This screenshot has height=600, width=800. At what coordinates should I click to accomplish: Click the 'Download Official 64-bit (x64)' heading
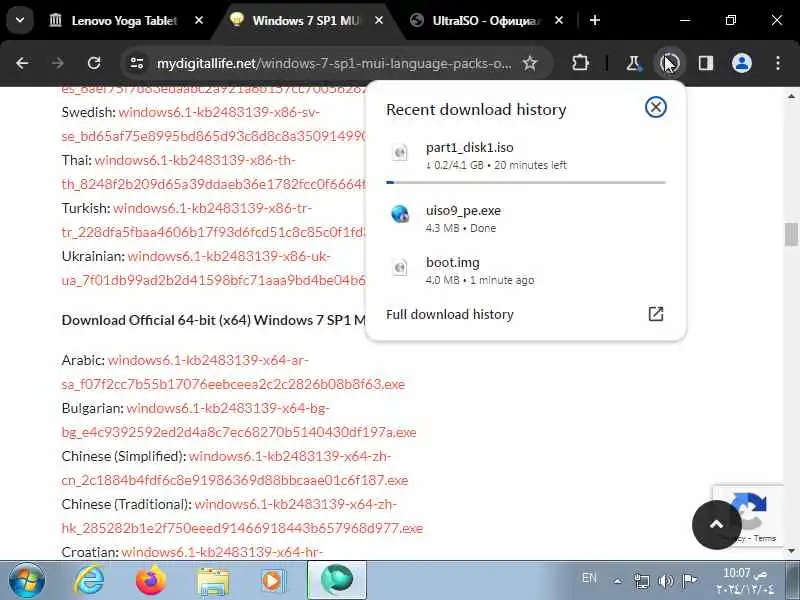214,320
